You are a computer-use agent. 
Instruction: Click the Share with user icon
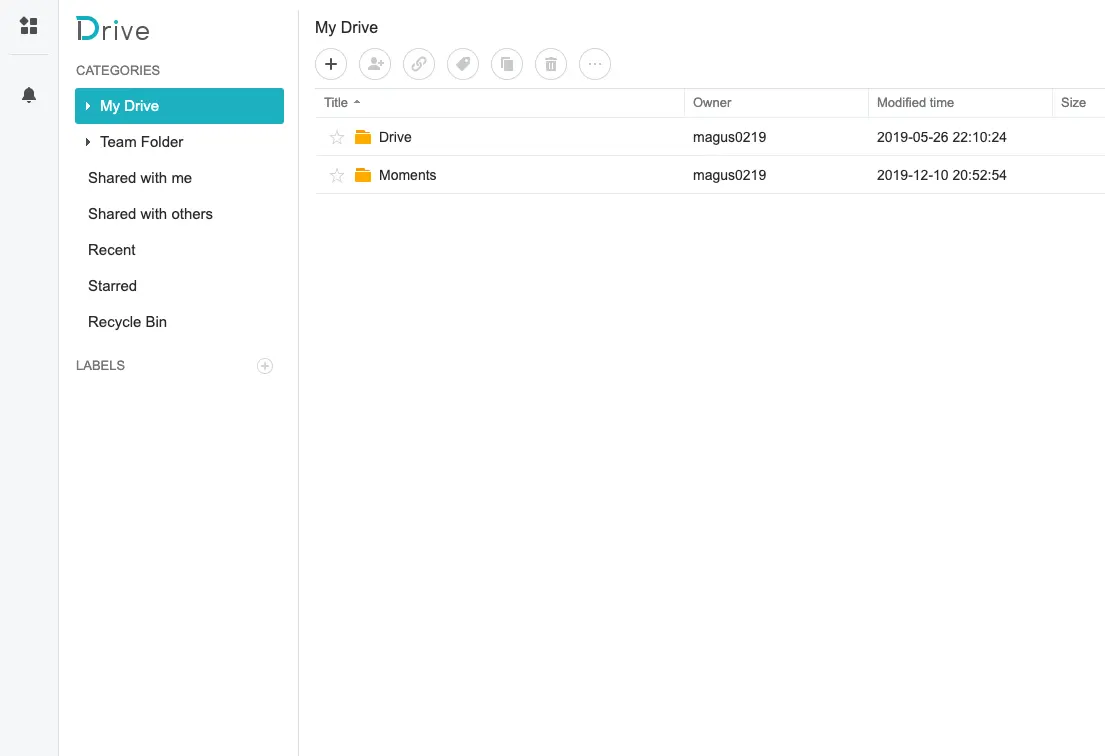coord(375,64)
